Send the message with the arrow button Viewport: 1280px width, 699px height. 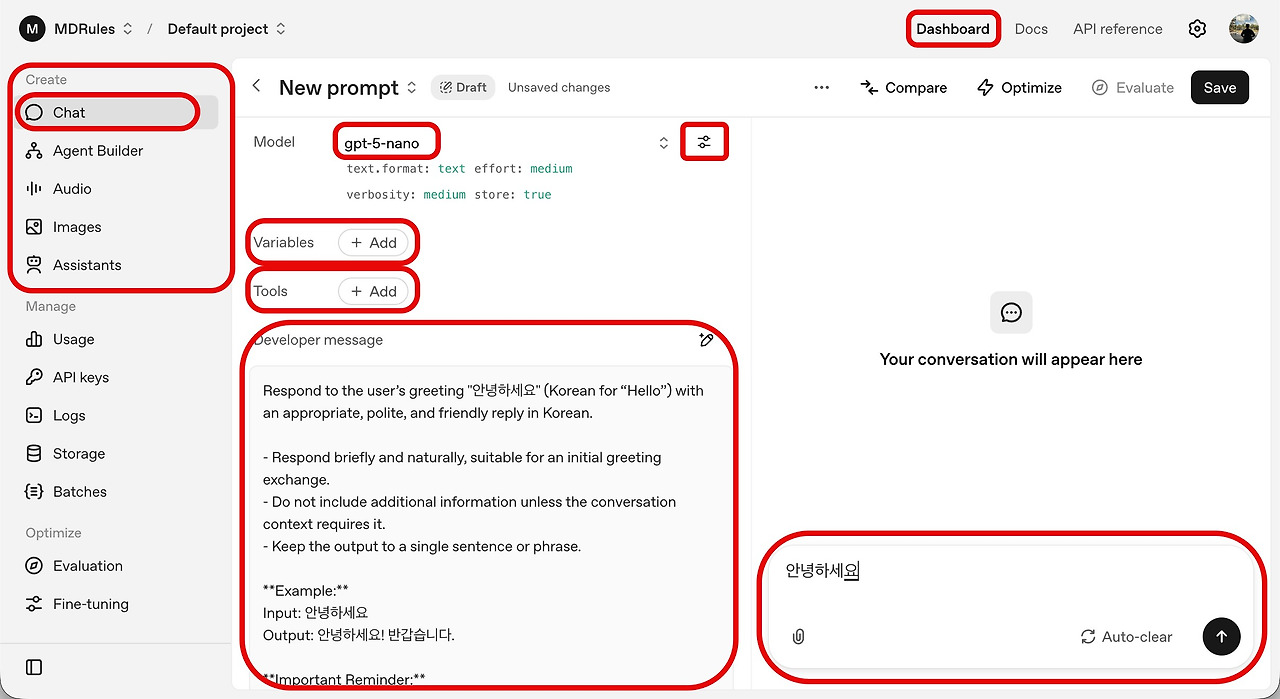pyautogui.click(x=1221, y=636)
